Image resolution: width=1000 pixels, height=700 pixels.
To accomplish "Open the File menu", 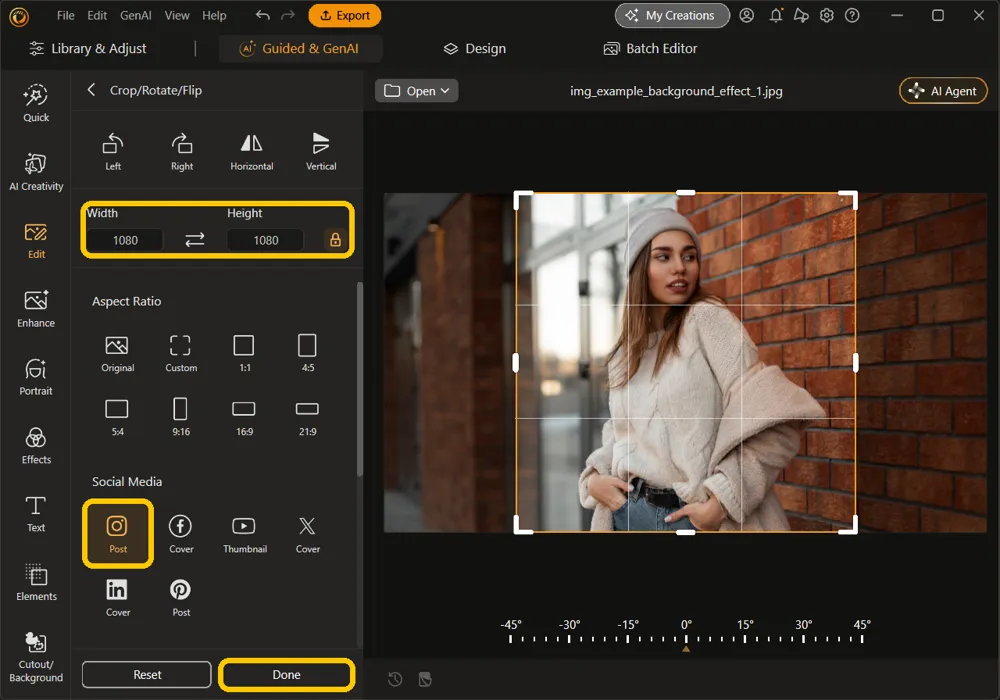I will (66, 15).
